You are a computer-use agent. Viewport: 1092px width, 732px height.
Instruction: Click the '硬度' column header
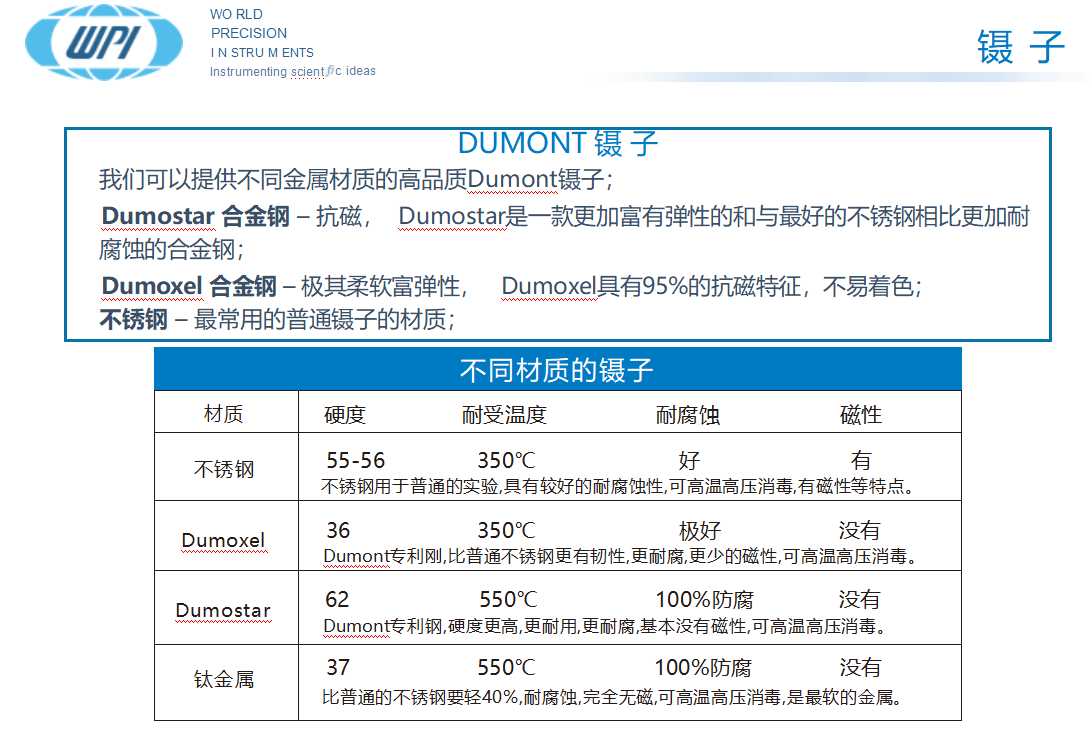pos(345,415)
